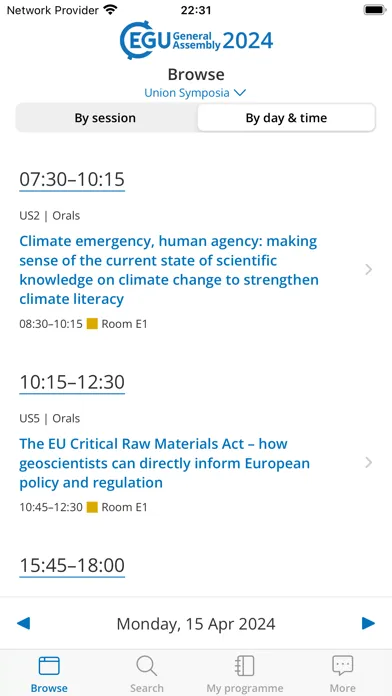Open the More speech bubble icon
Screen dimensions: 392x696
click(343, 666)
